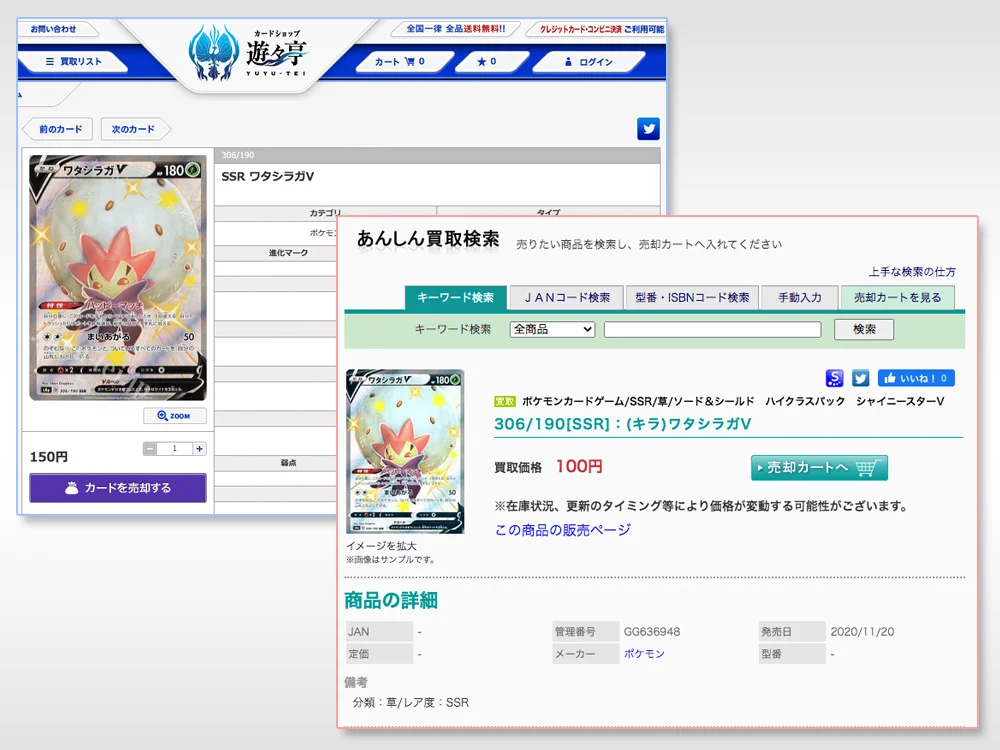
Task: Select the キーワード検索 tab
Action: 455,298
